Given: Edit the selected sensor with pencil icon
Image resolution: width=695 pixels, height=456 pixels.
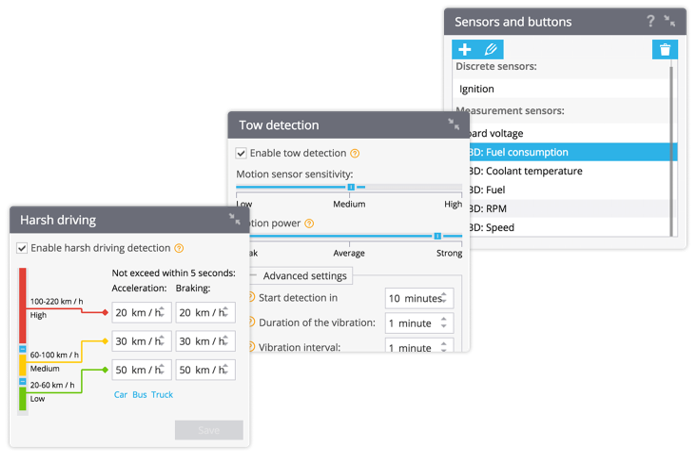Looking at the screenshot, I should click(491, 49).
